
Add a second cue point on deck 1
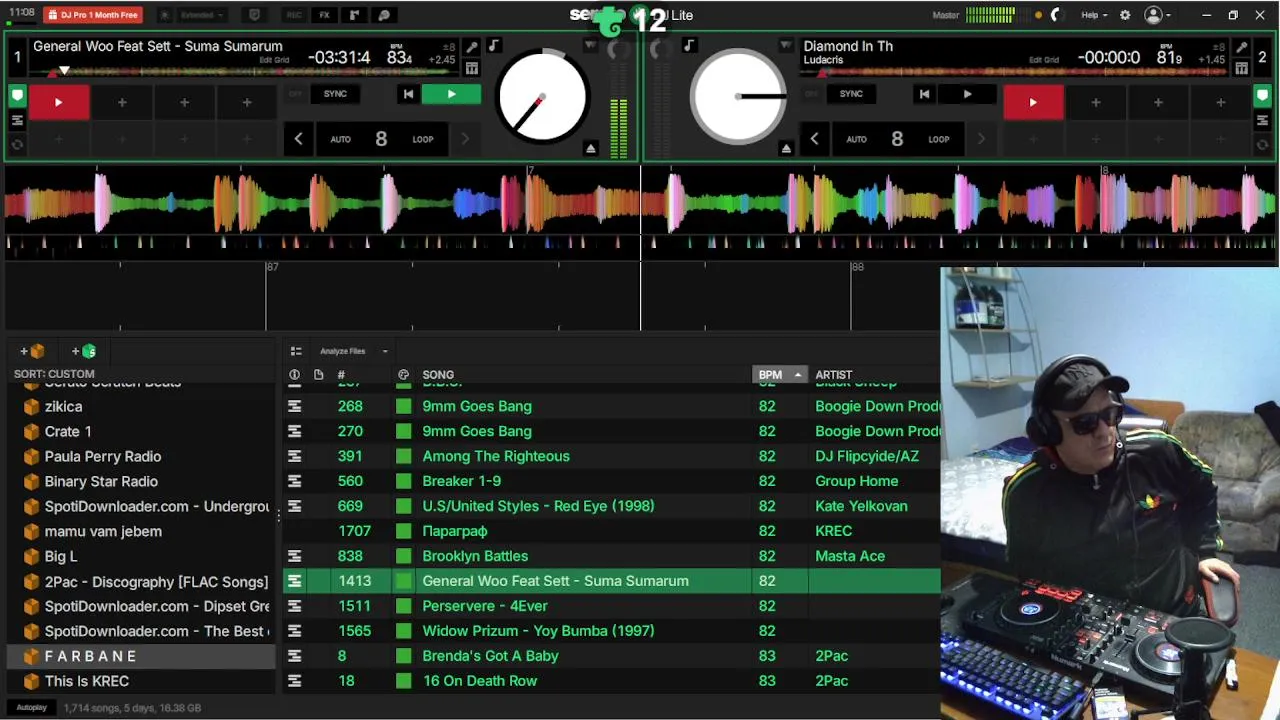pos(122,102)
